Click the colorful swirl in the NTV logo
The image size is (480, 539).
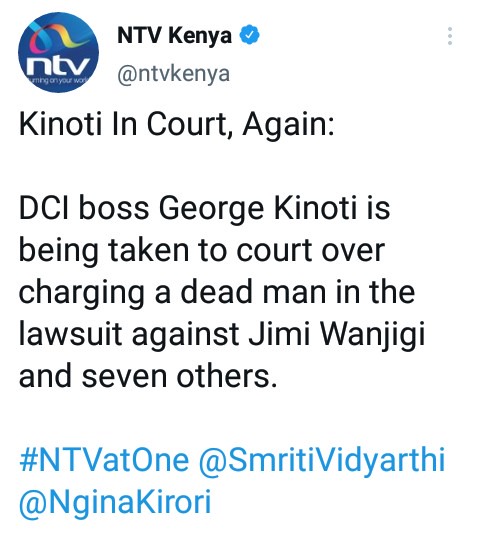(56, 36)
